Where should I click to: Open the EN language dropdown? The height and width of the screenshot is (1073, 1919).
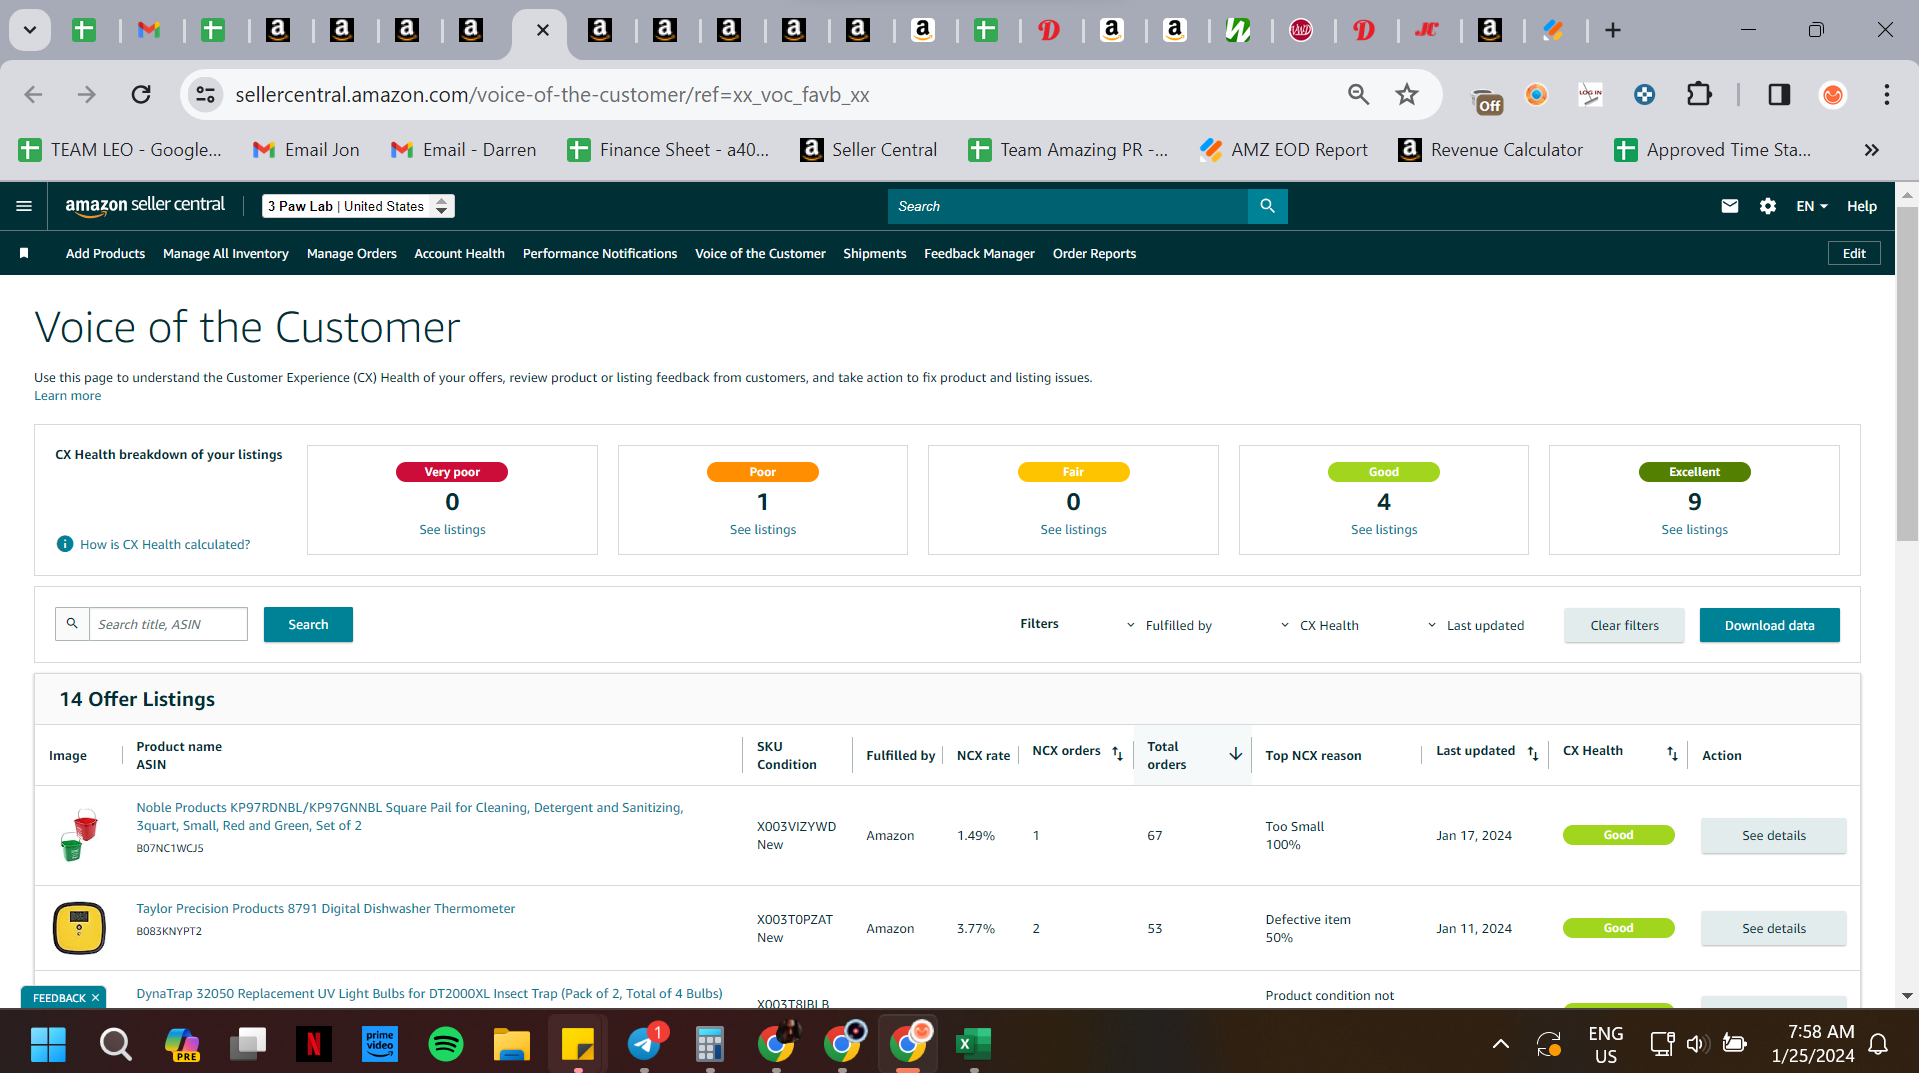(x=1811, y=206)
